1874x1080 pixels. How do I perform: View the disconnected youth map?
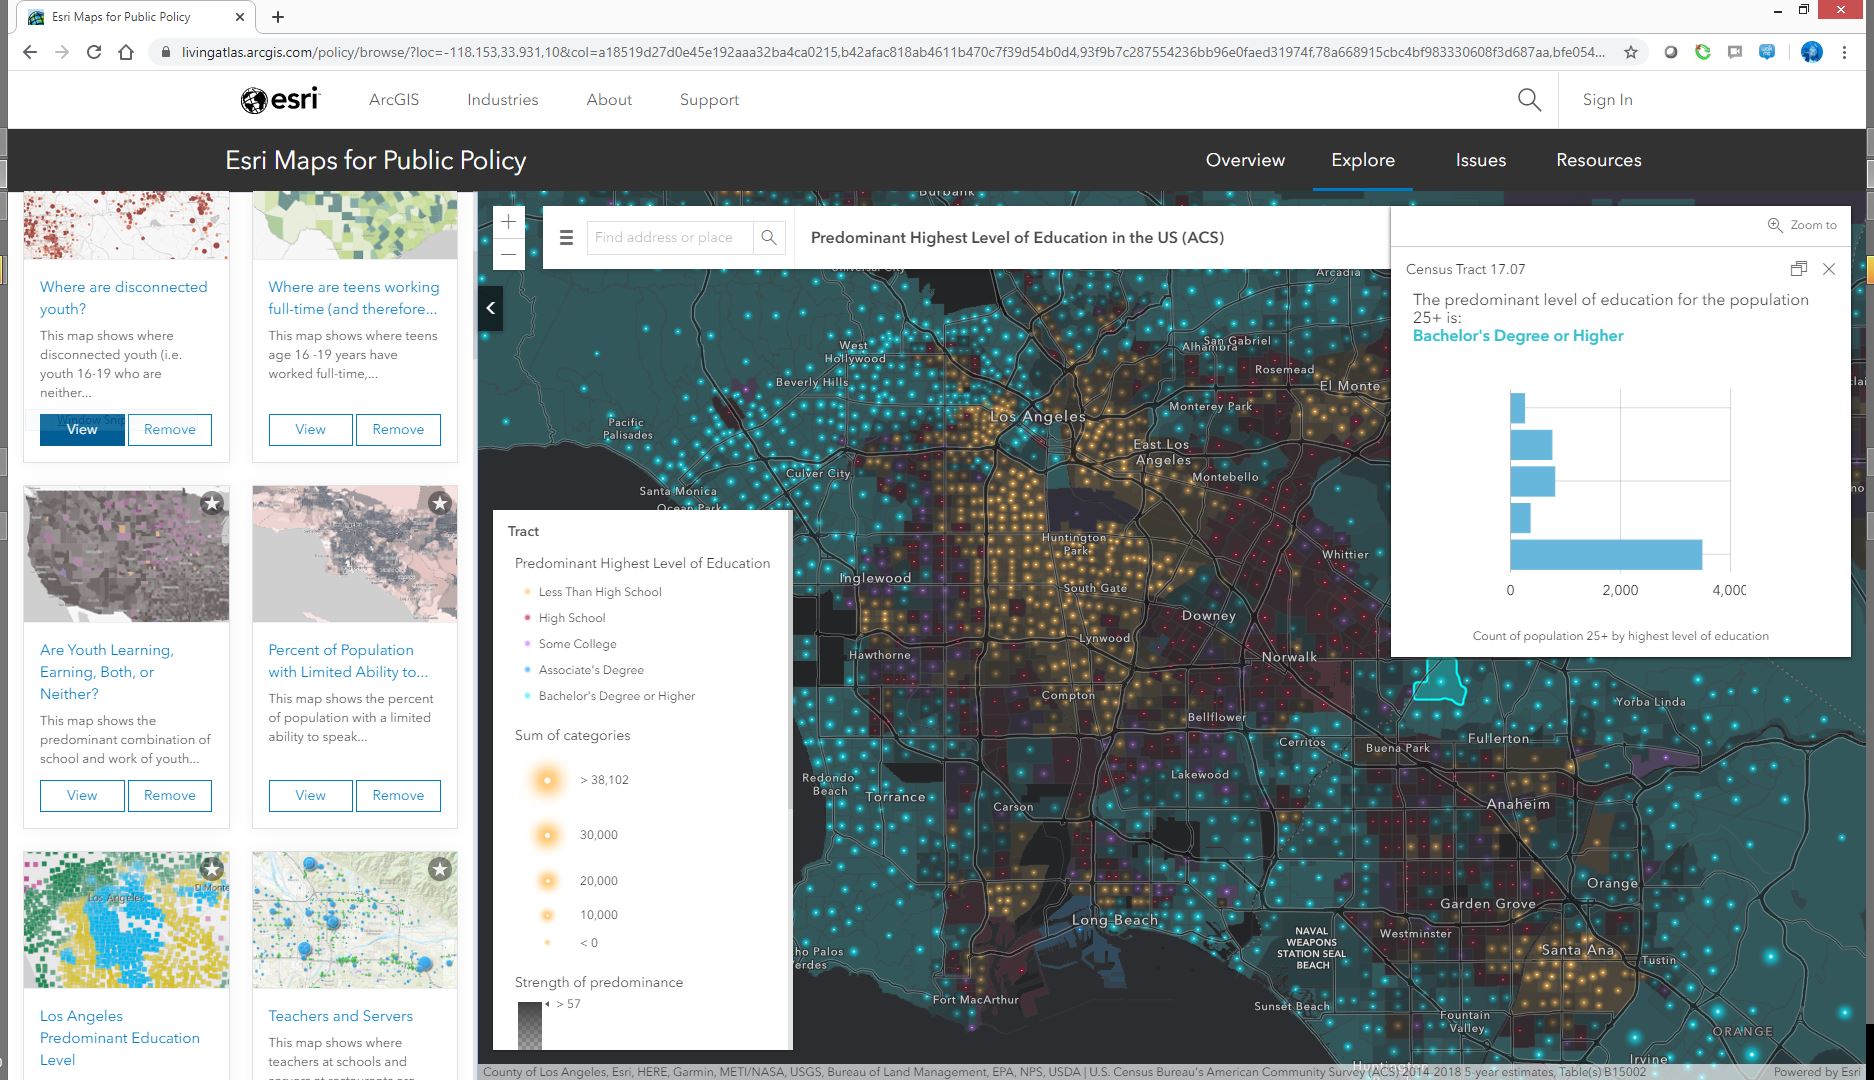[x=82, y=429]
